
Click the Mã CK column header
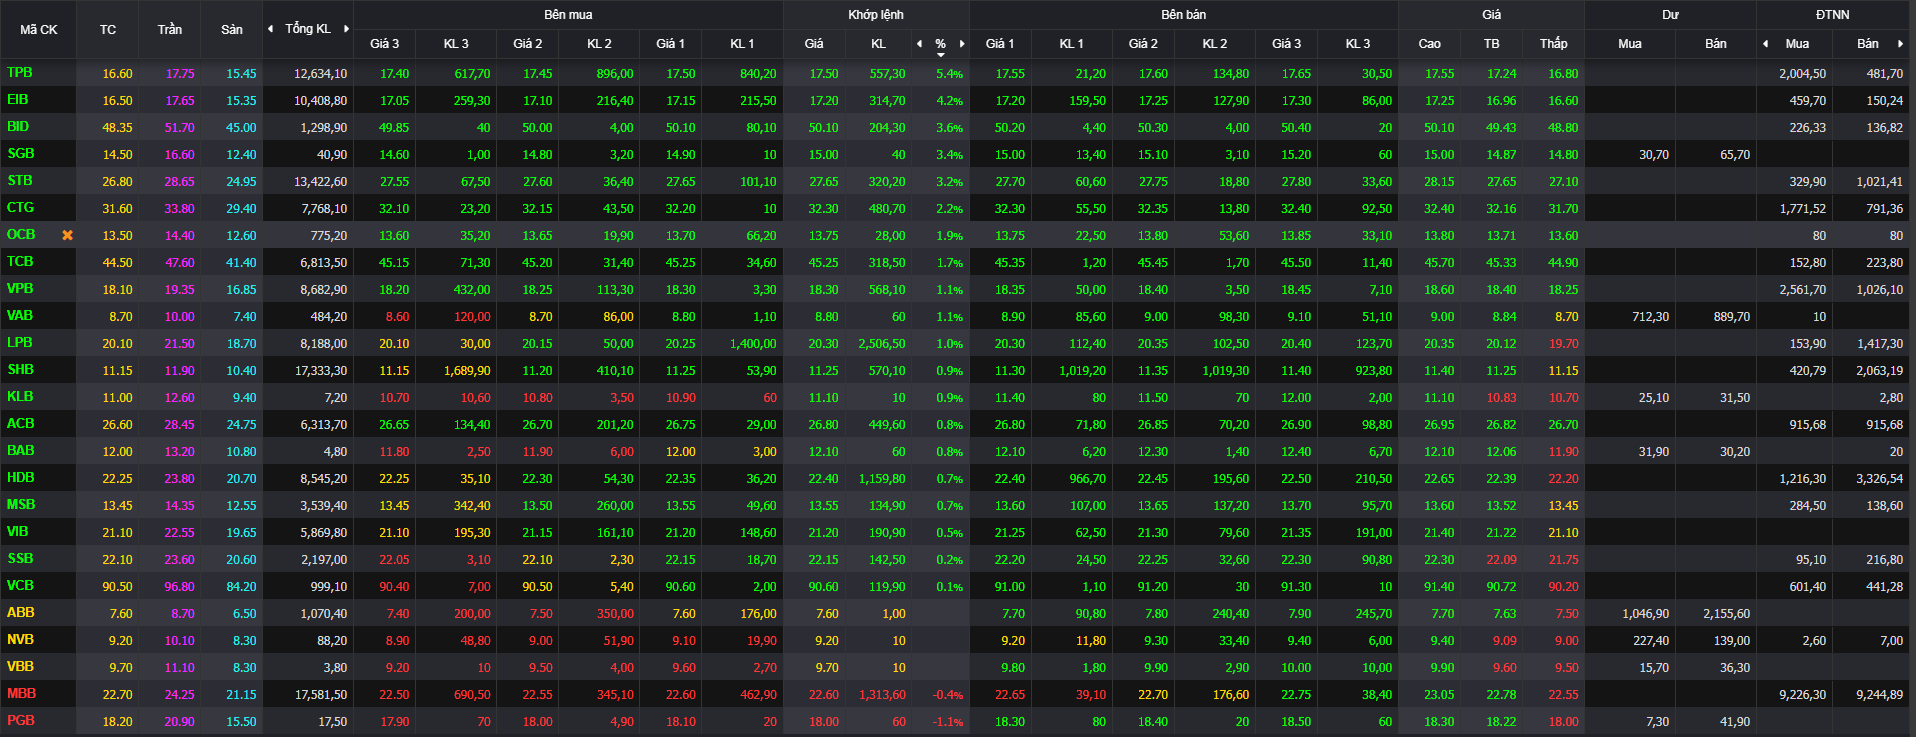coord(39,30)
